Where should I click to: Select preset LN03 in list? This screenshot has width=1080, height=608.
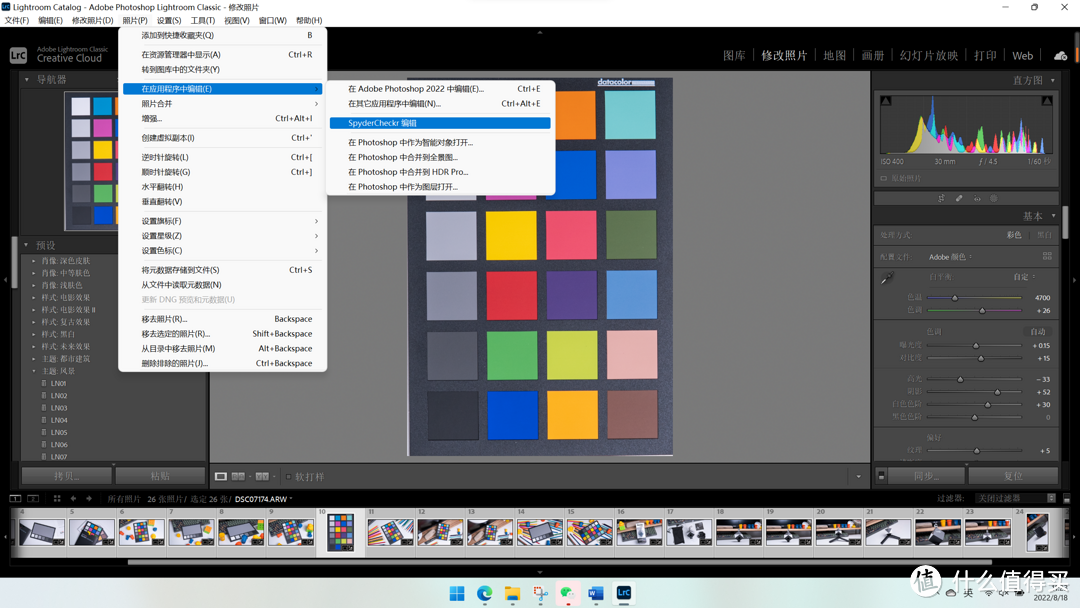59,408
